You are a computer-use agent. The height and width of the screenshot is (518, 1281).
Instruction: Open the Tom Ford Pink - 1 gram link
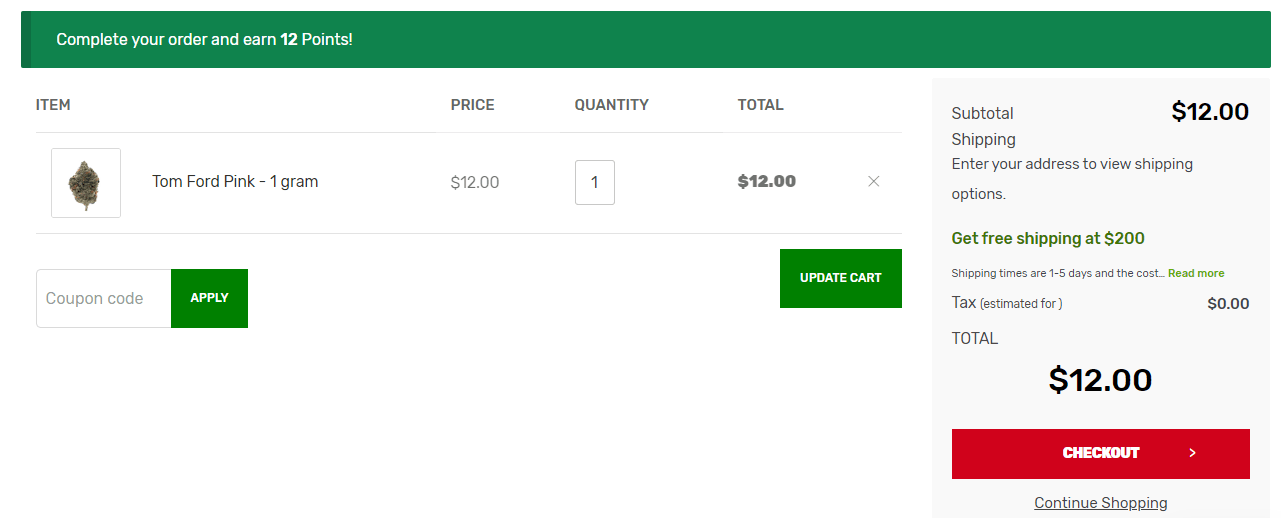(x=235, y=182)
